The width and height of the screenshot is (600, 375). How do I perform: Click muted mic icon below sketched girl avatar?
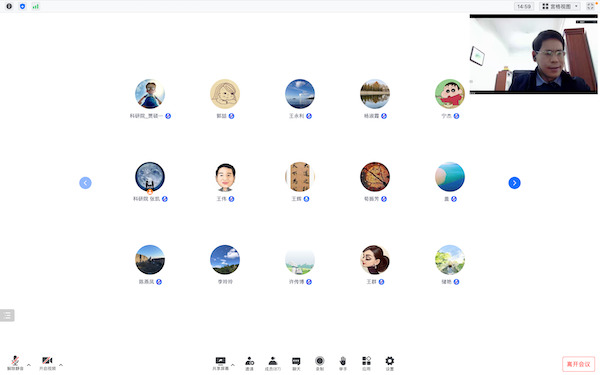pyautogui.click(x=232, y=116)
